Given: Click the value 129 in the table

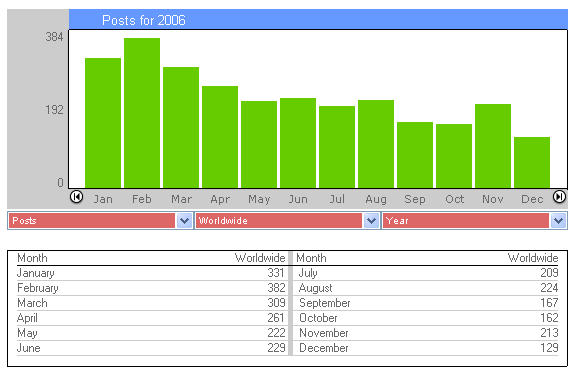Looking at the screenshot, I should click(x=549, y=348).
